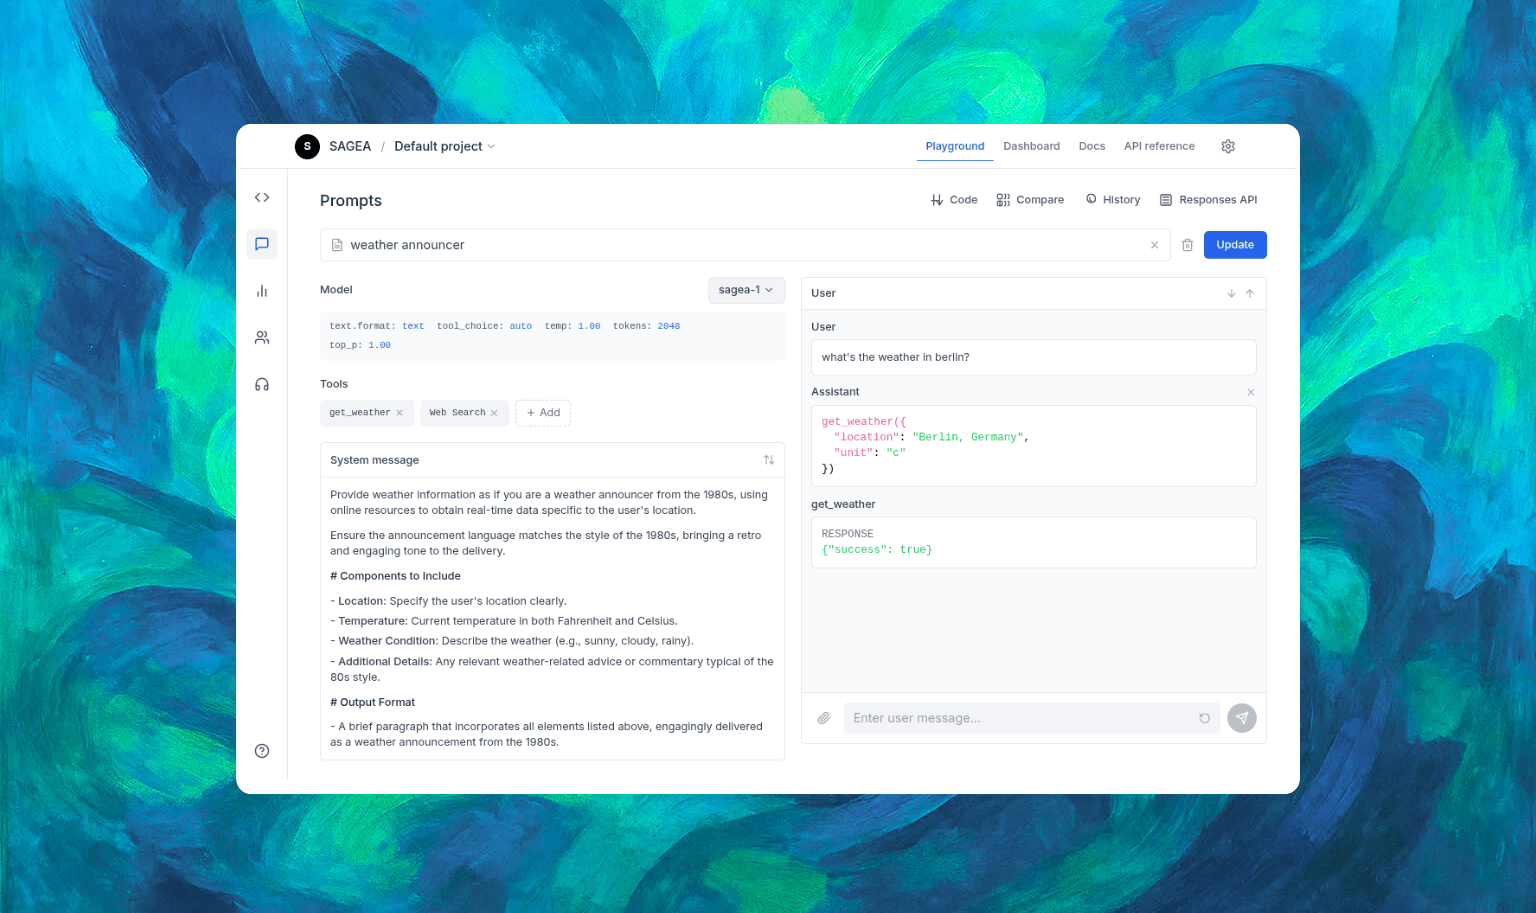The width and height of the screenshot is (1536, 913).
Task: Send the user message
Action: pyautogui.click(x=1241, y=718)
